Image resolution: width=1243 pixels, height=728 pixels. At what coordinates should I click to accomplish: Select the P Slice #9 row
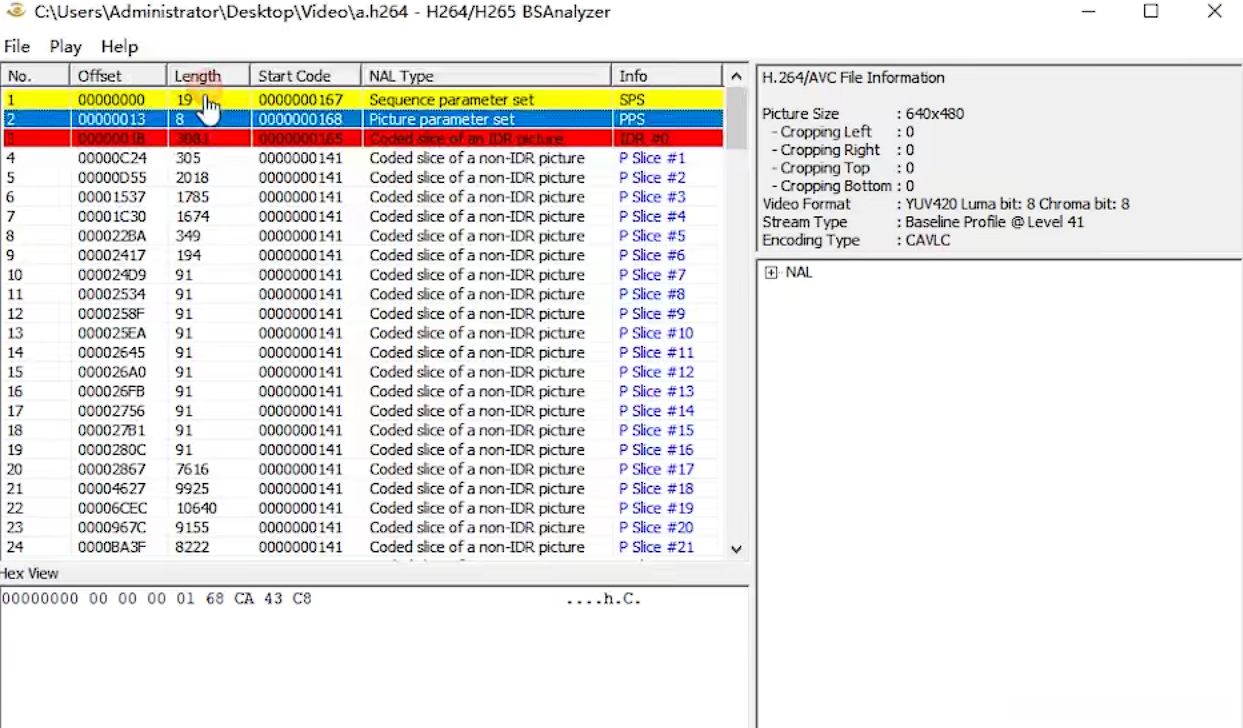tap(362, 314)
